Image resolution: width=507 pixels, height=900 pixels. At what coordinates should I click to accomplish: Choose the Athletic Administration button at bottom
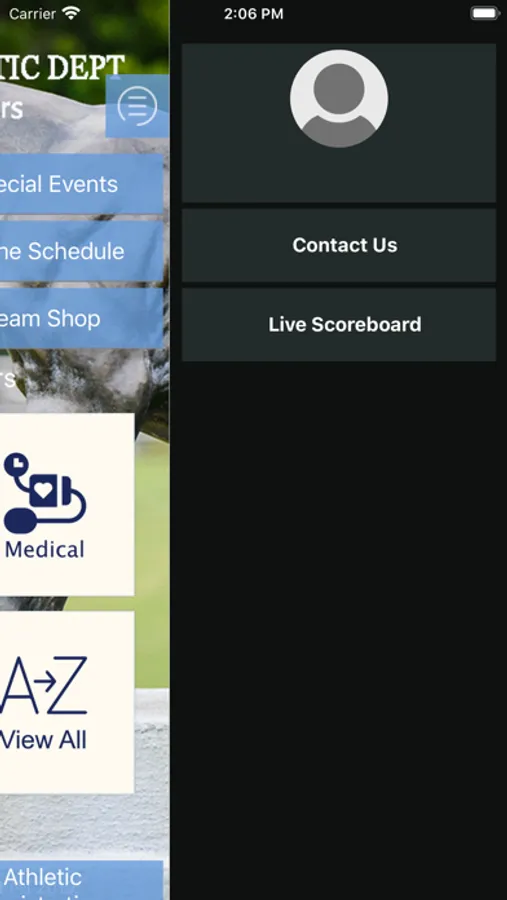coord(82,880)
